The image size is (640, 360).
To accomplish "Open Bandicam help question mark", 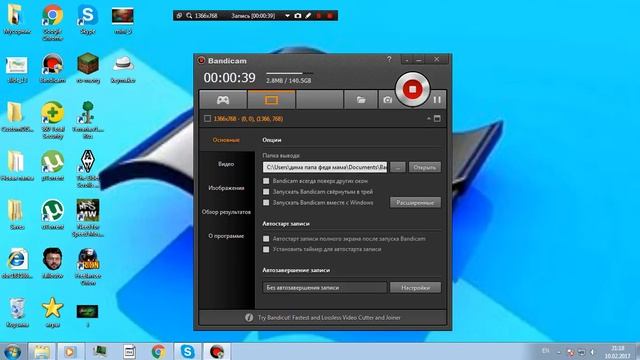I will pos(389,59).
